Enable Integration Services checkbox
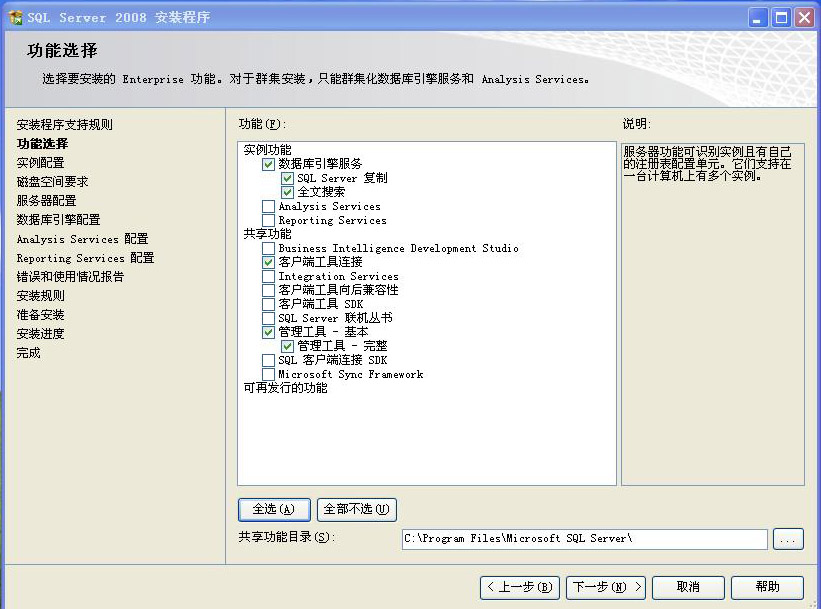Screen dimensions: 821x609 point(268,276)
